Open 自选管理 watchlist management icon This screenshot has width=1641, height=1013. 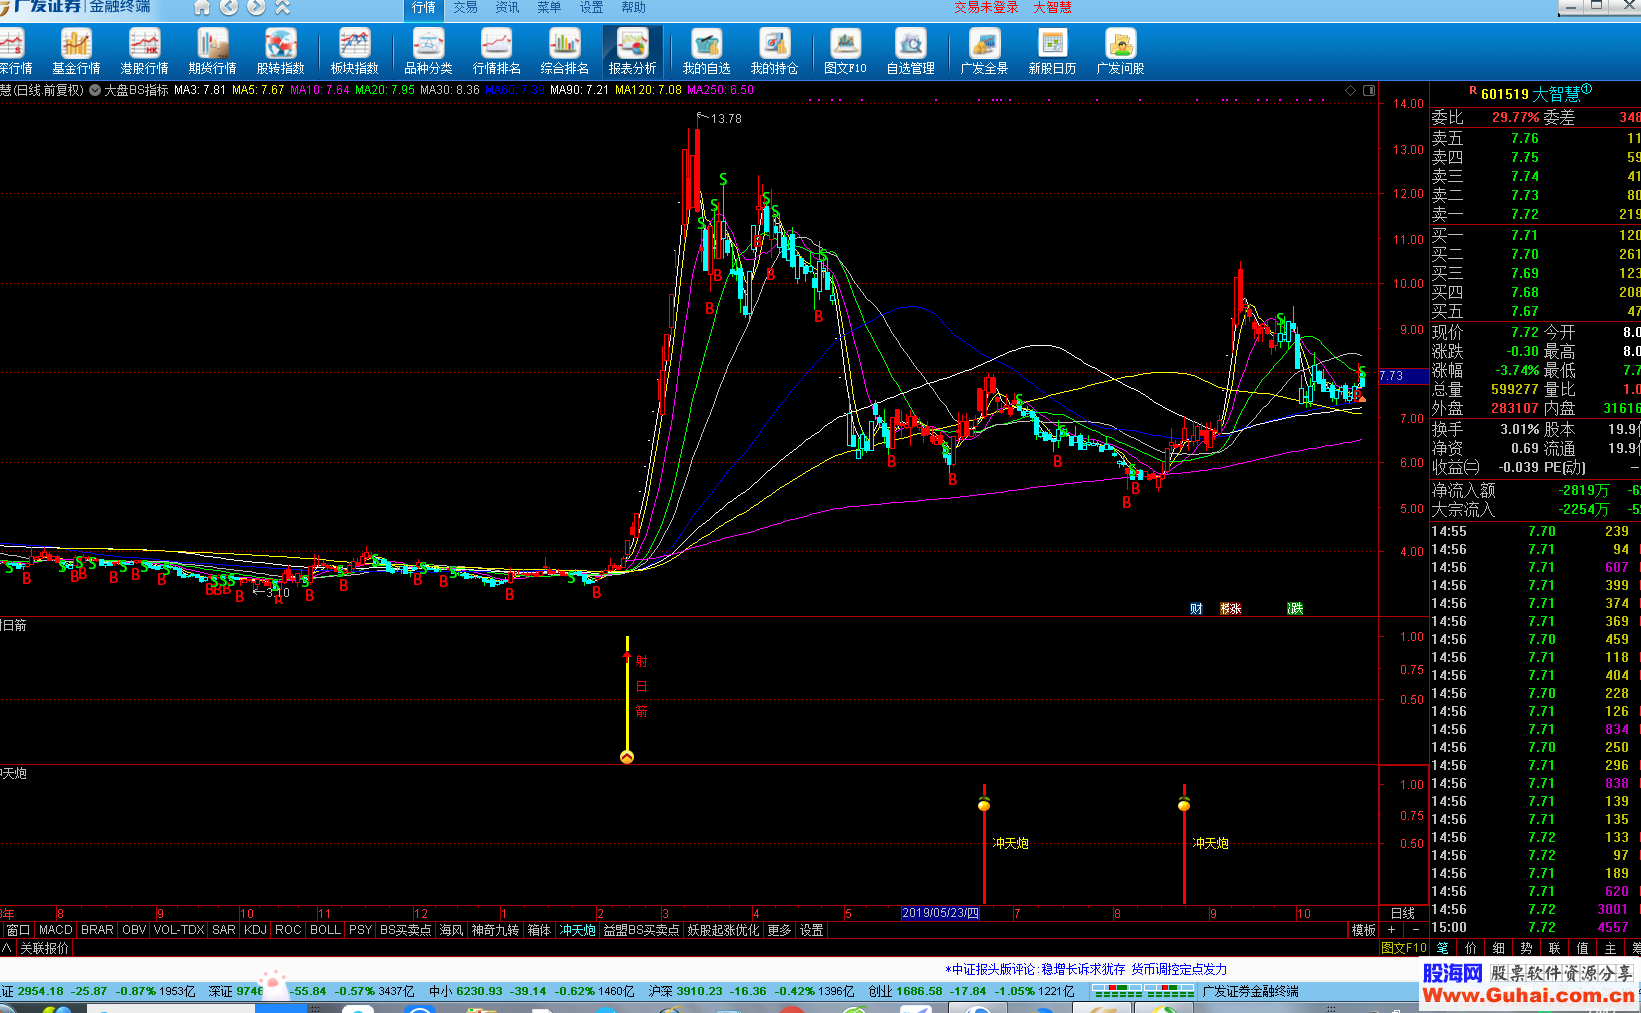point(910,51)
